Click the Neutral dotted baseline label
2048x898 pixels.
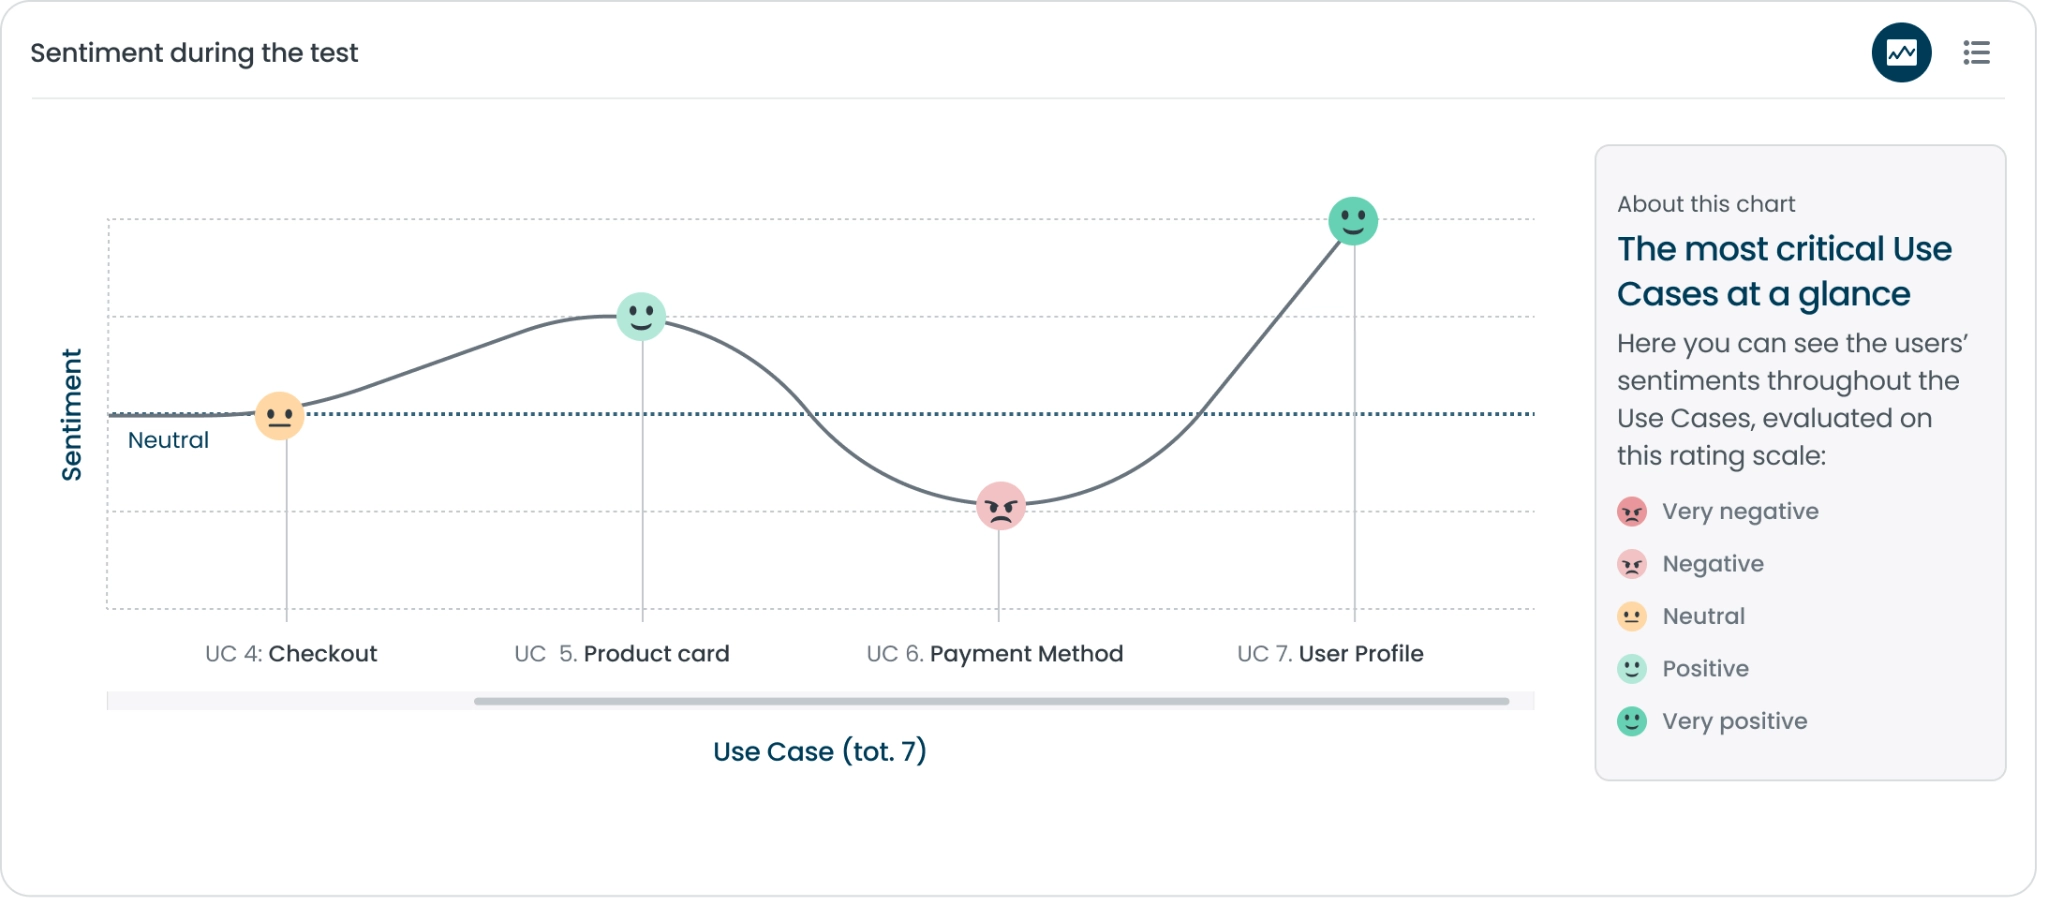(168, 439)
